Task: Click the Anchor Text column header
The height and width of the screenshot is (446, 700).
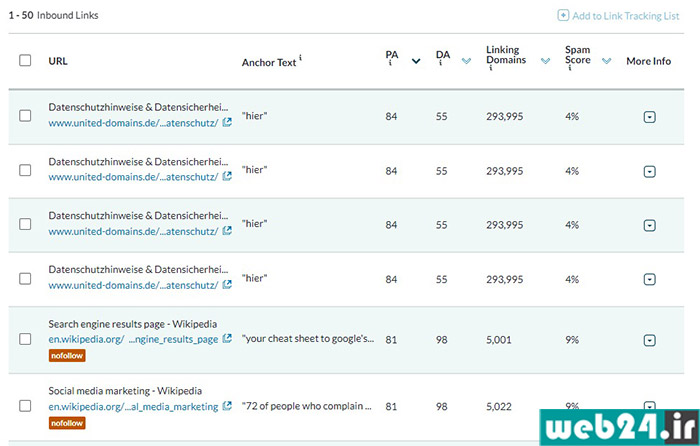Action: (x=269, y=63)
